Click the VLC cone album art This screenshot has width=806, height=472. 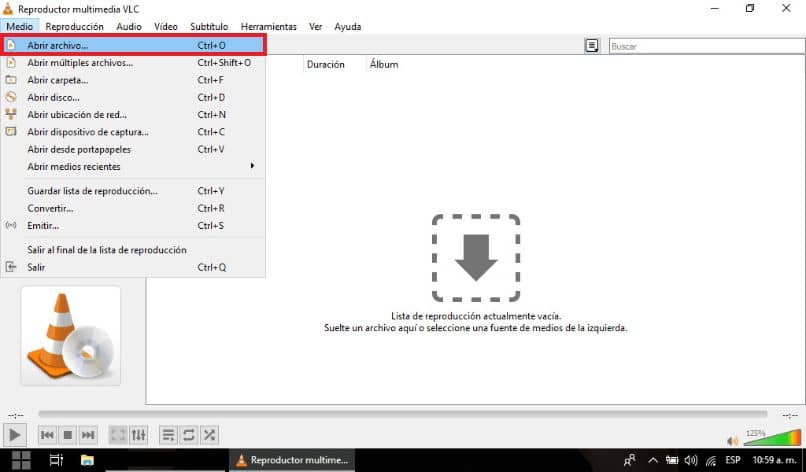click(70, 336)
